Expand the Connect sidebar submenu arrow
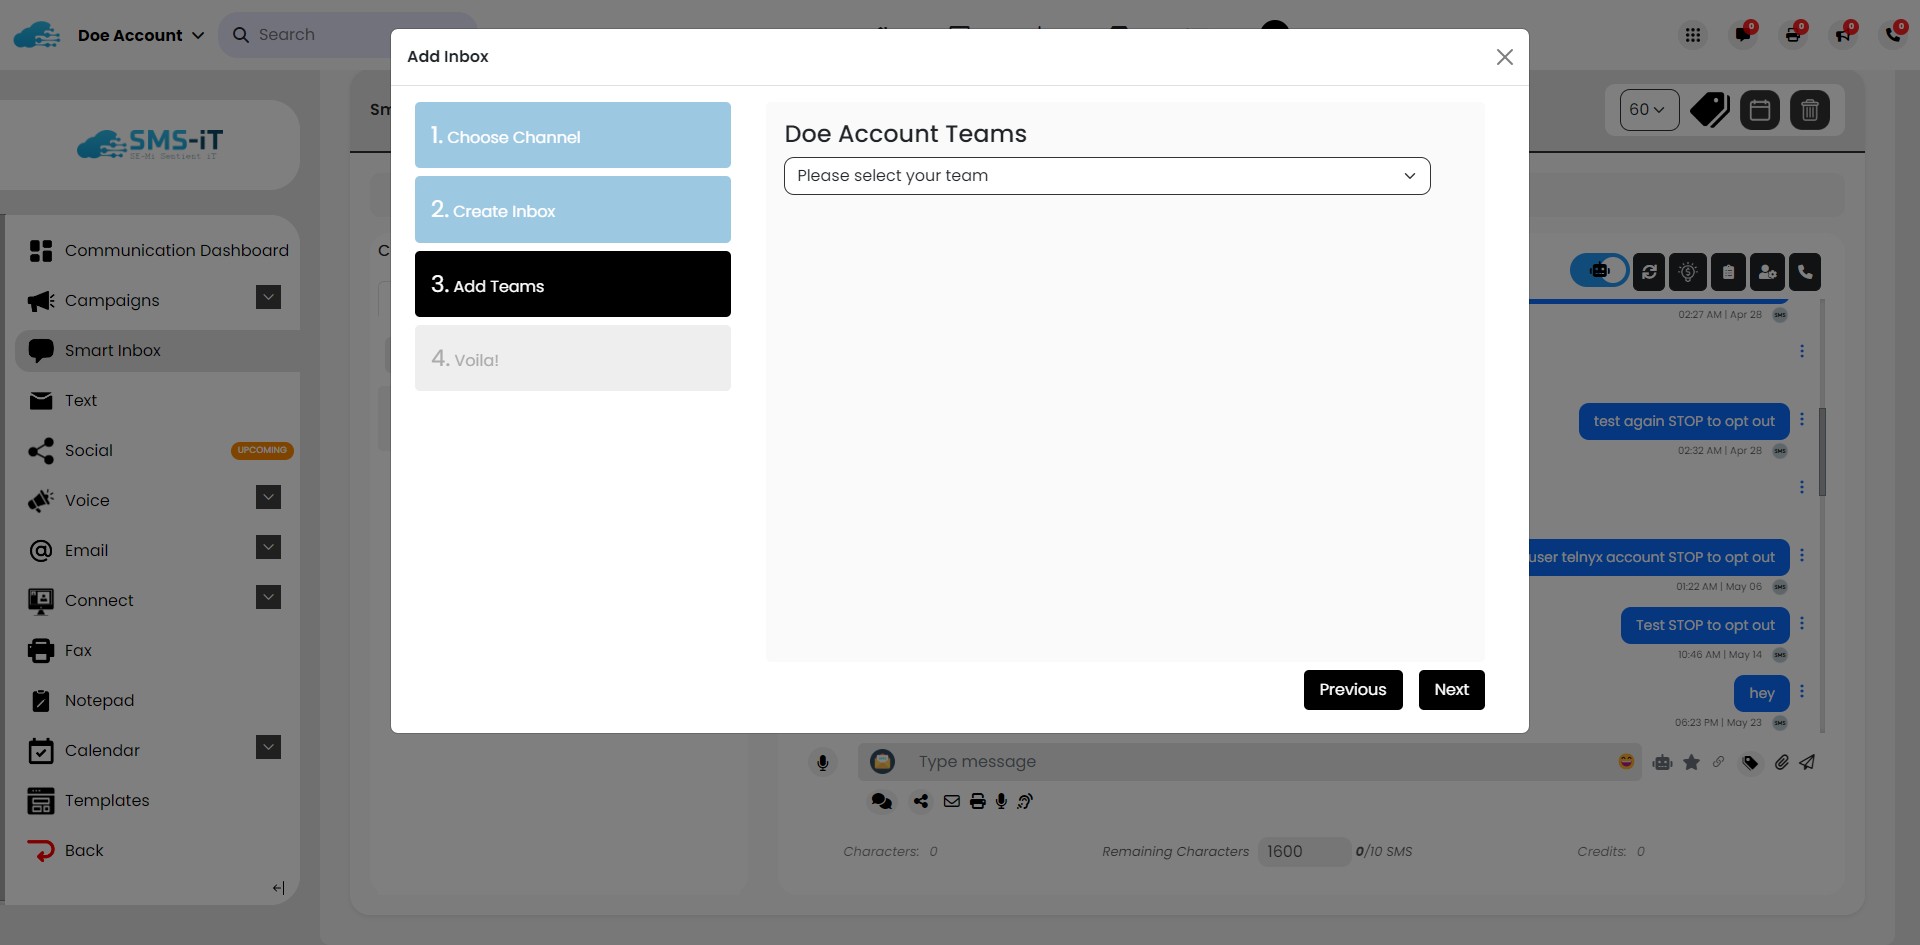The width and height of the screenshot is (1920, 945). click(268, 597)
